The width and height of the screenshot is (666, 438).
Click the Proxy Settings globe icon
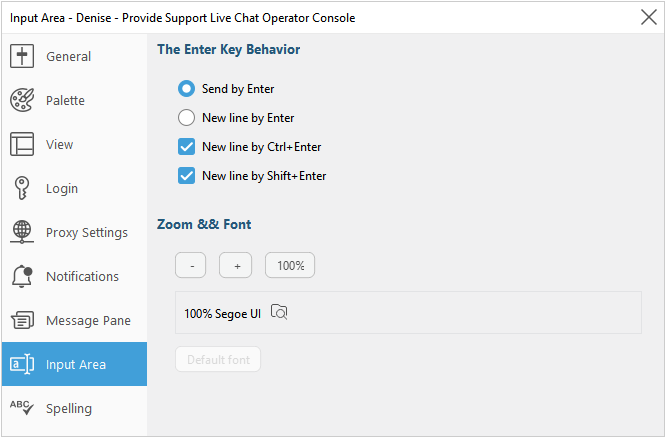(22, 233)
